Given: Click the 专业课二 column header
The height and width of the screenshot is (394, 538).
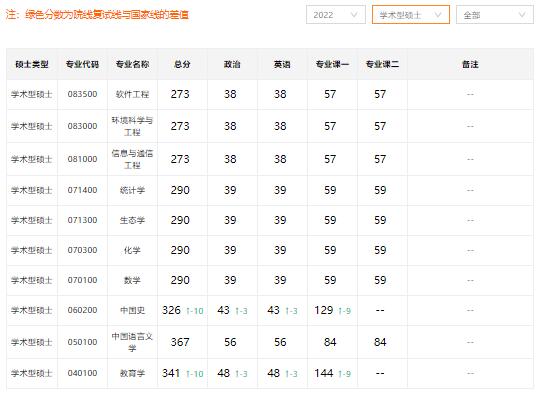Looking at the screenshot, I should coord(382,64).
